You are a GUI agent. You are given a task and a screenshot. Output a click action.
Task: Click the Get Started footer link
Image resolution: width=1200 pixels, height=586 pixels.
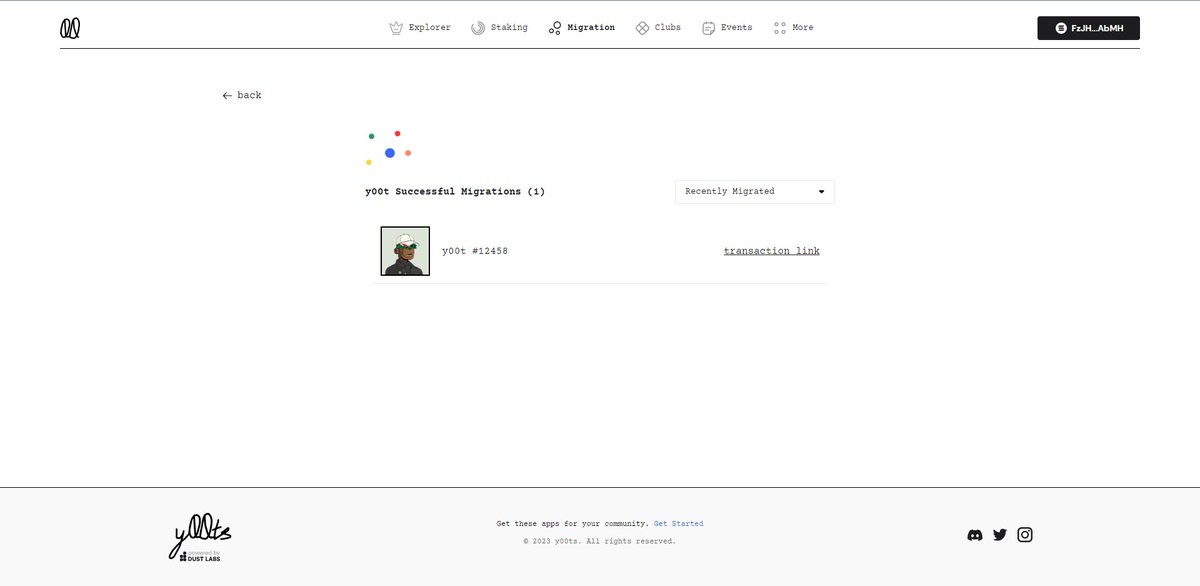click(x=679, y=524)
